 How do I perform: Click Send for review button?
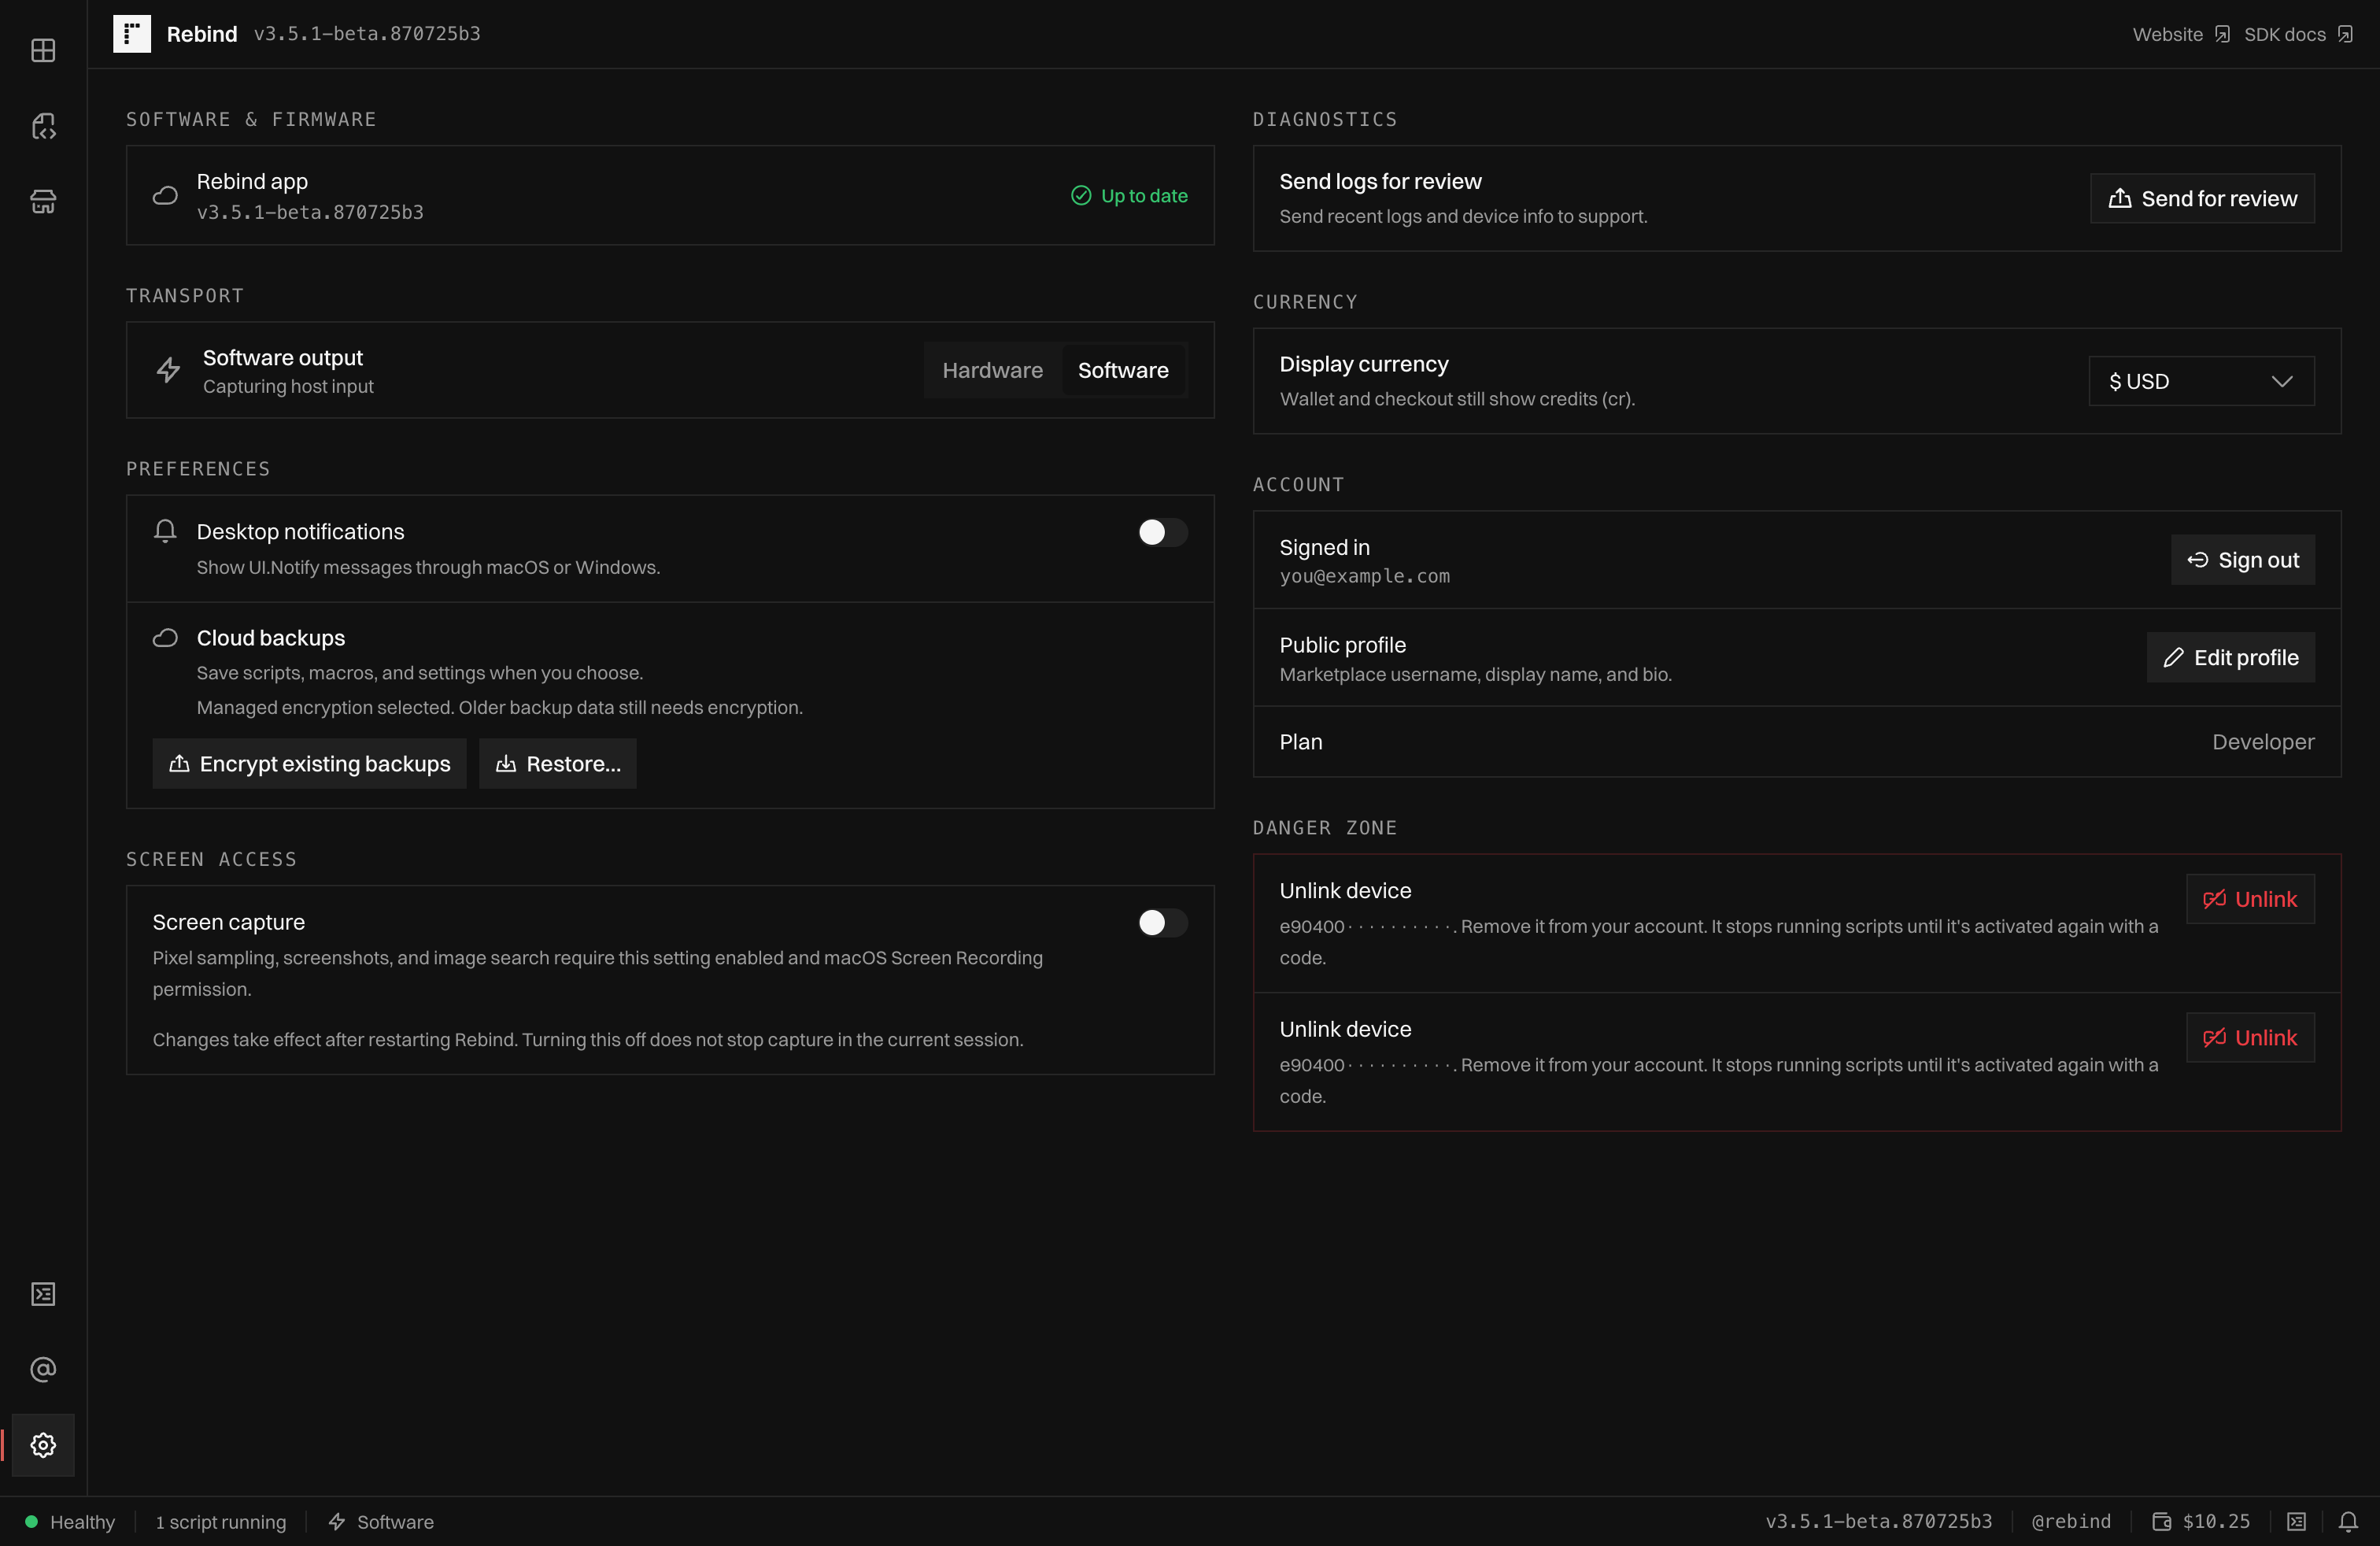click(x=2202, y=198)
